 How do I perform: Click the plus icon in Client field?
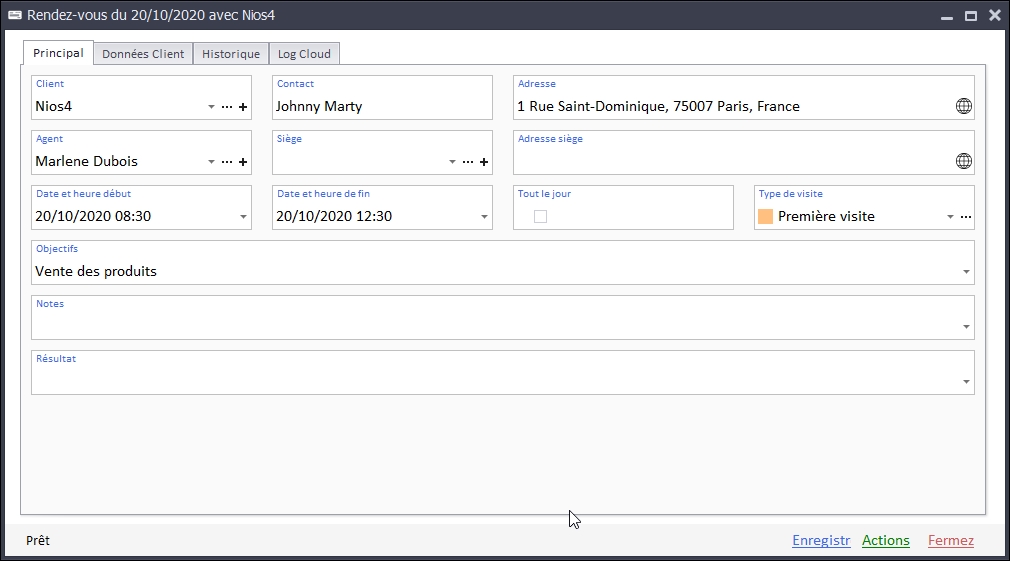coord(243,107)
